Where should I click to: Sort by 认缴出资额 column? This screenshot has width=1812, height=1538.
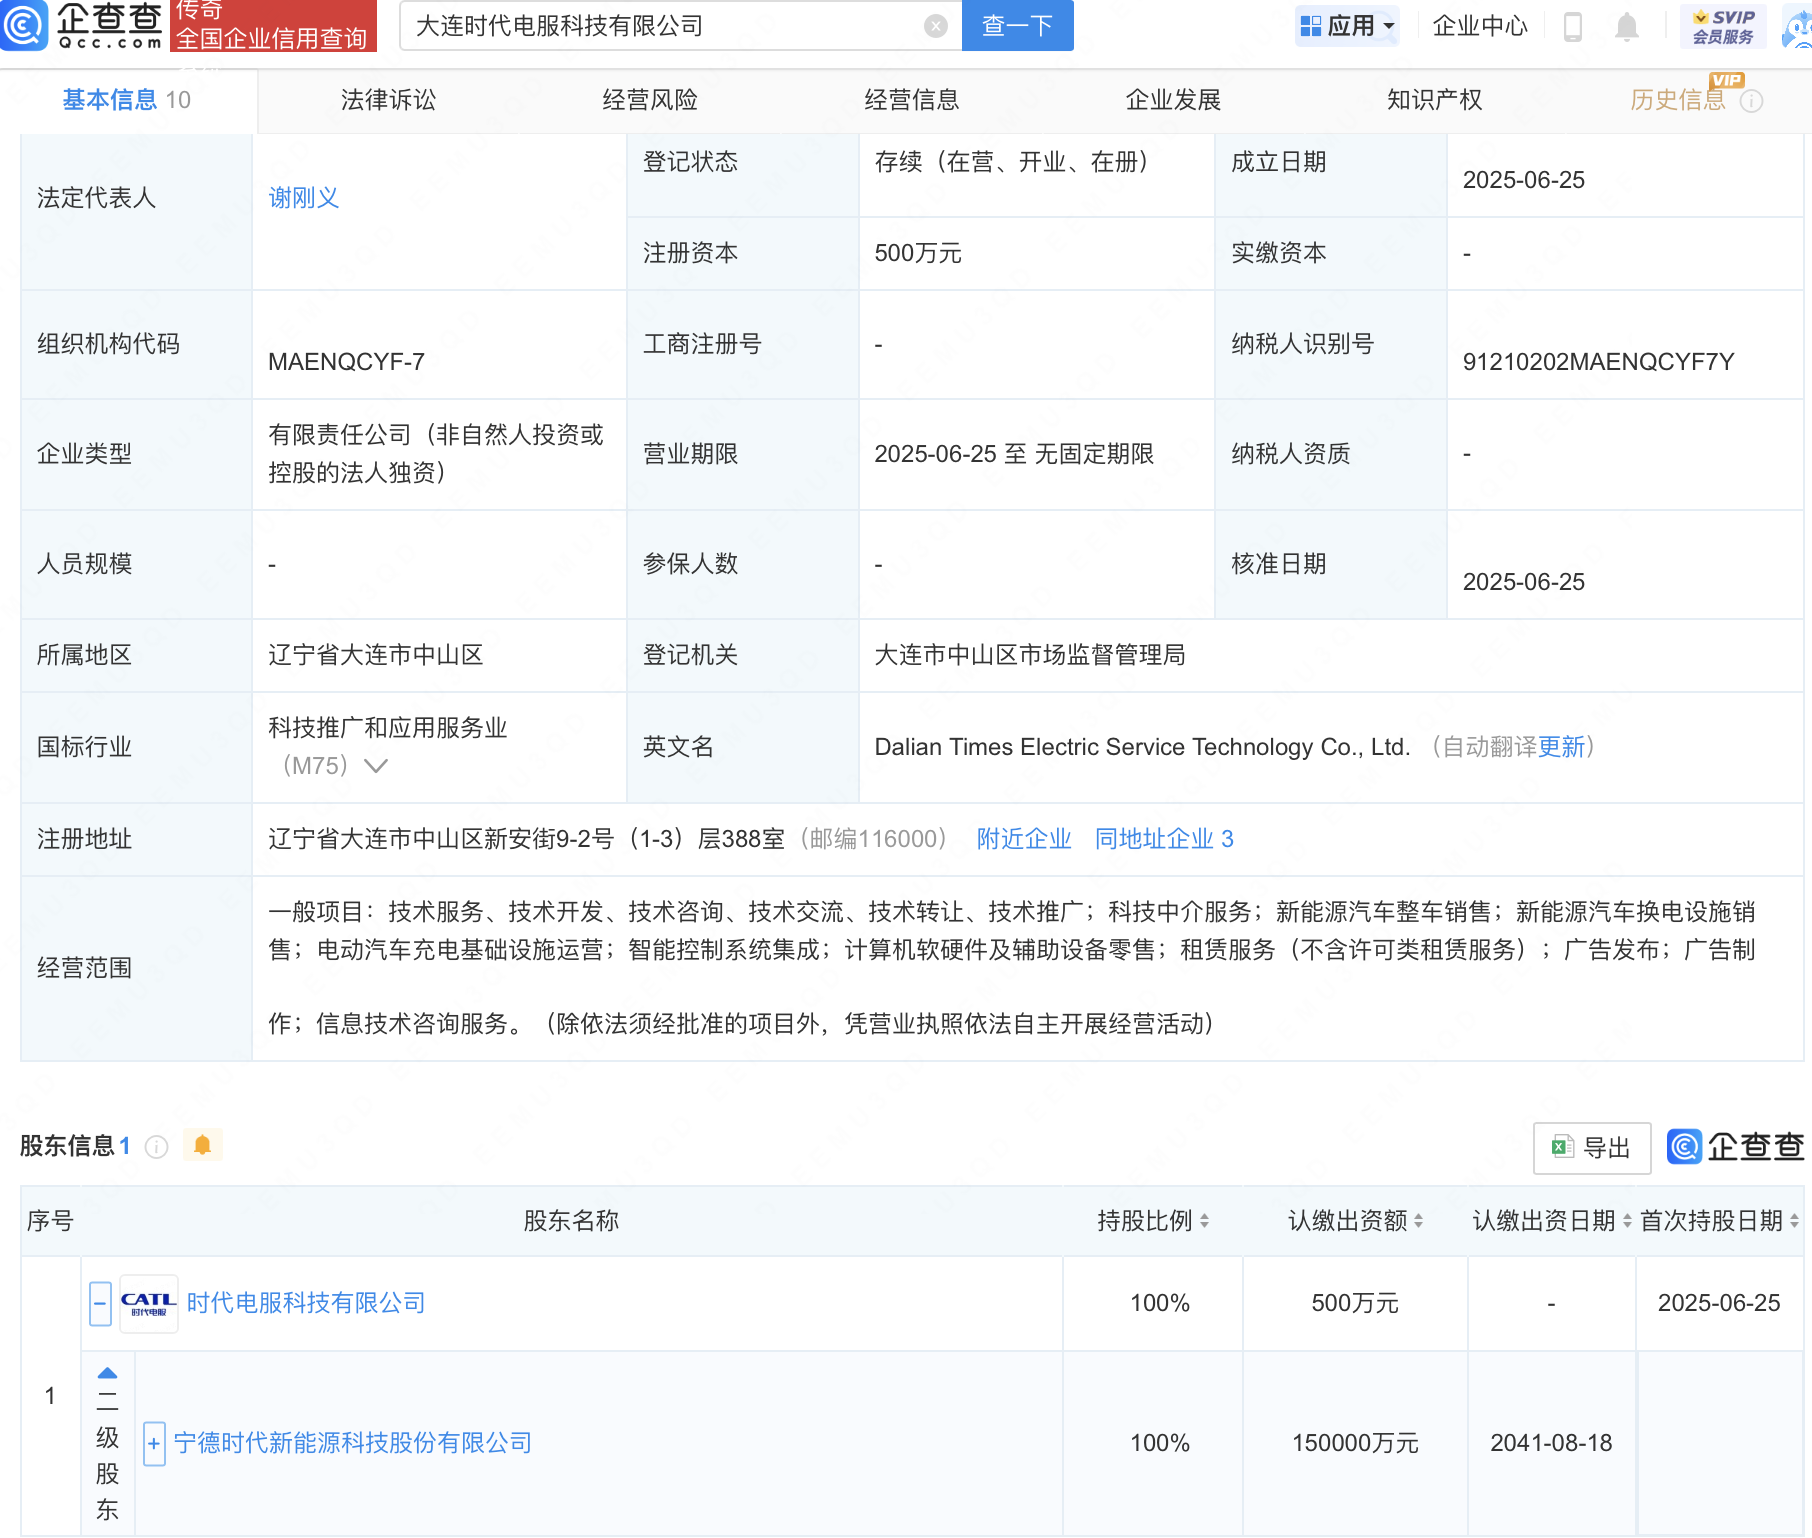tap(1418, 1221)
